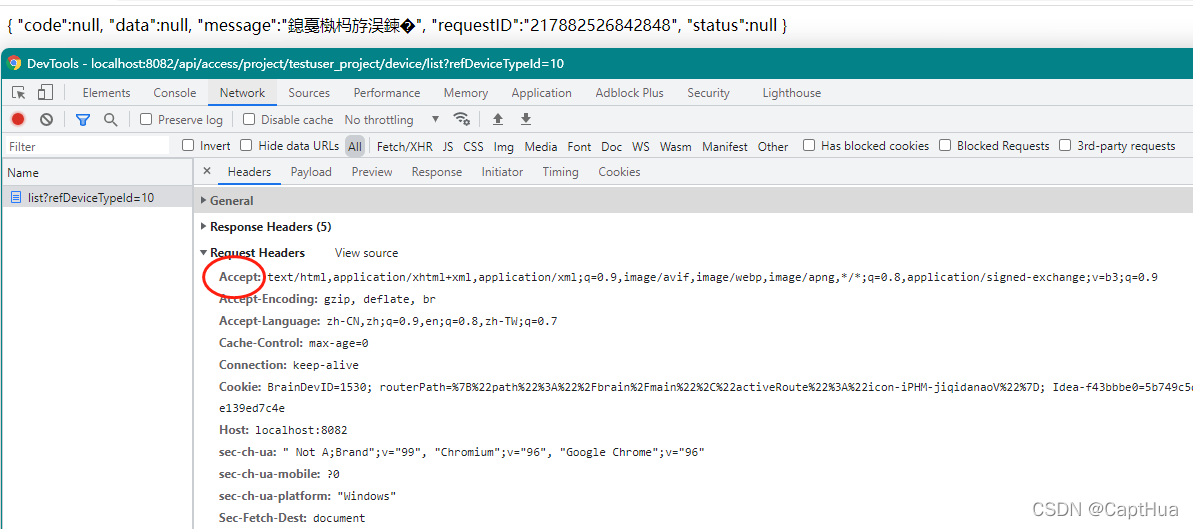The height and width of the screenshot is (529, 1193).
Task: Toggle the network filter funnel icon
Action: (x=83, y=120)
